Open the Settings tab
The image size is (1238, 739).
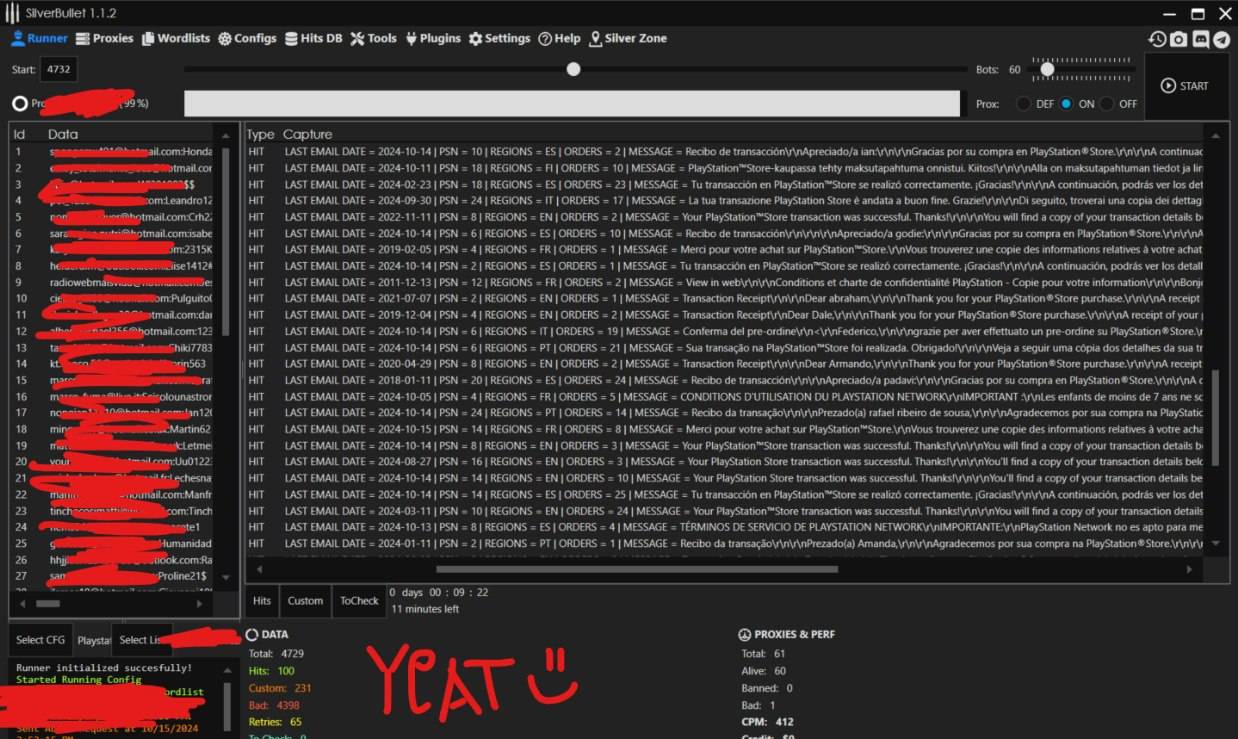499,38
